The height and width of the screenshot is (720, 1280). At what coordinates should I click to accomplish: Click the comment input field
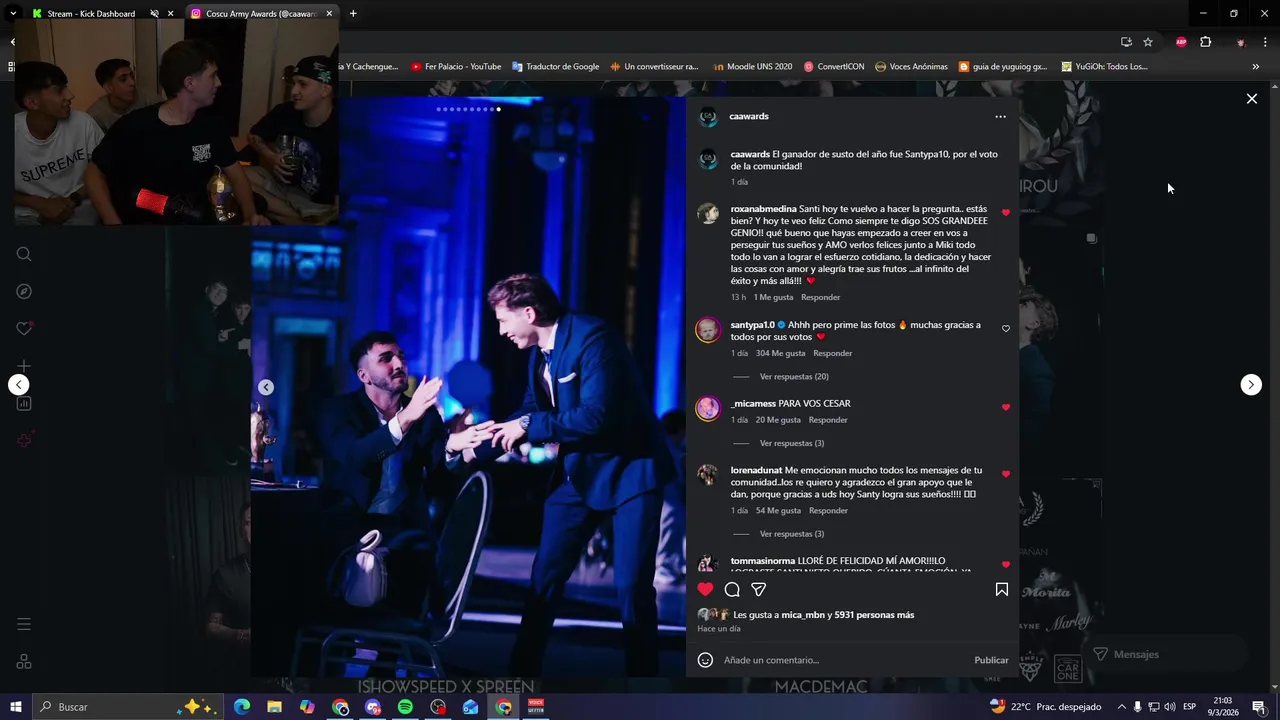tap(845, 660)
